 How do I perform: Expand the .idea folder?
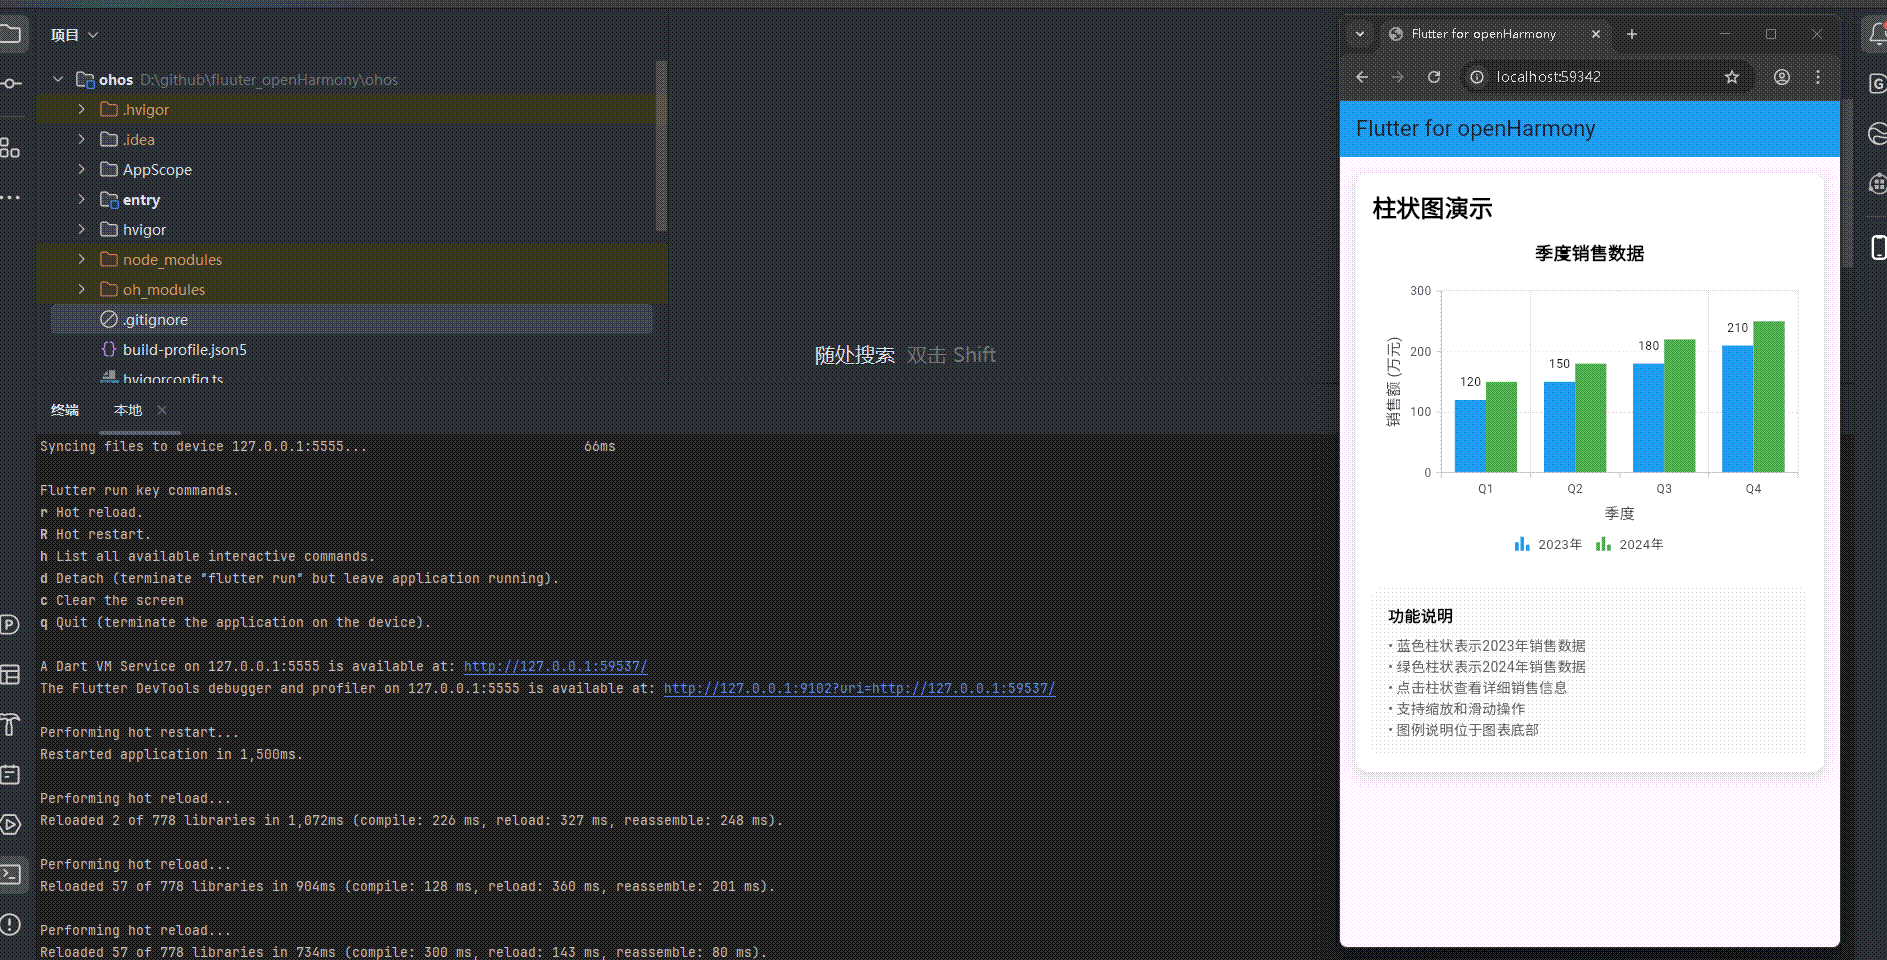pyautogui.click(x=82, y=139)
